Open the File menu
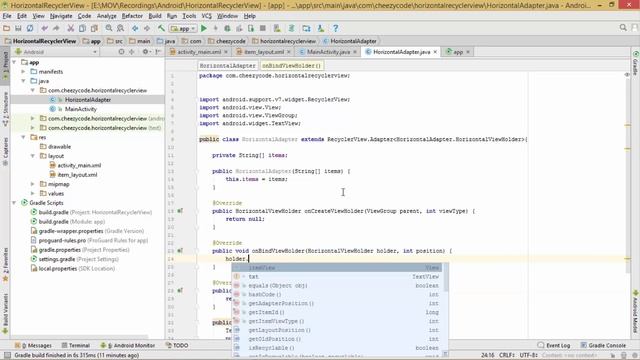This screenshot has width=640, height=360. coord(7,16)
